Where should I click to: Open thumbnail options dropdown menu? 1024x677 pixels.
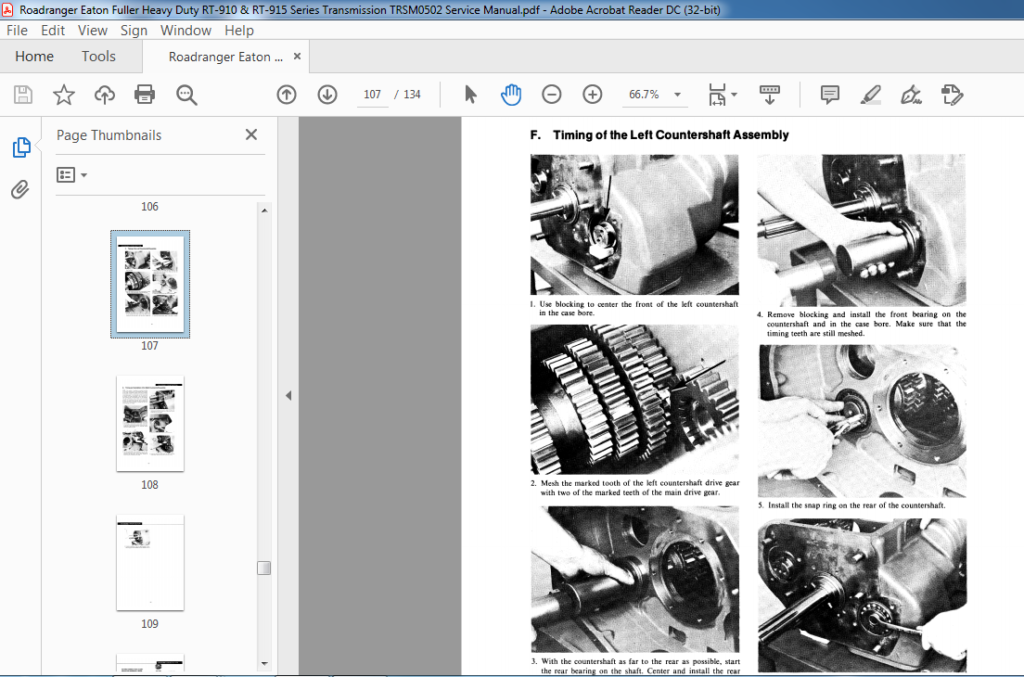point(72,175)
